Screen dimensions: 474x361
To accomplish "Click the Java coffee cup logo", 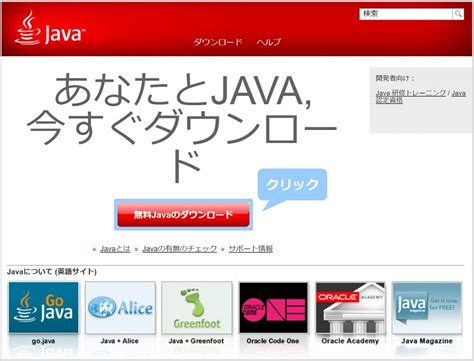I will coord(49,28).
